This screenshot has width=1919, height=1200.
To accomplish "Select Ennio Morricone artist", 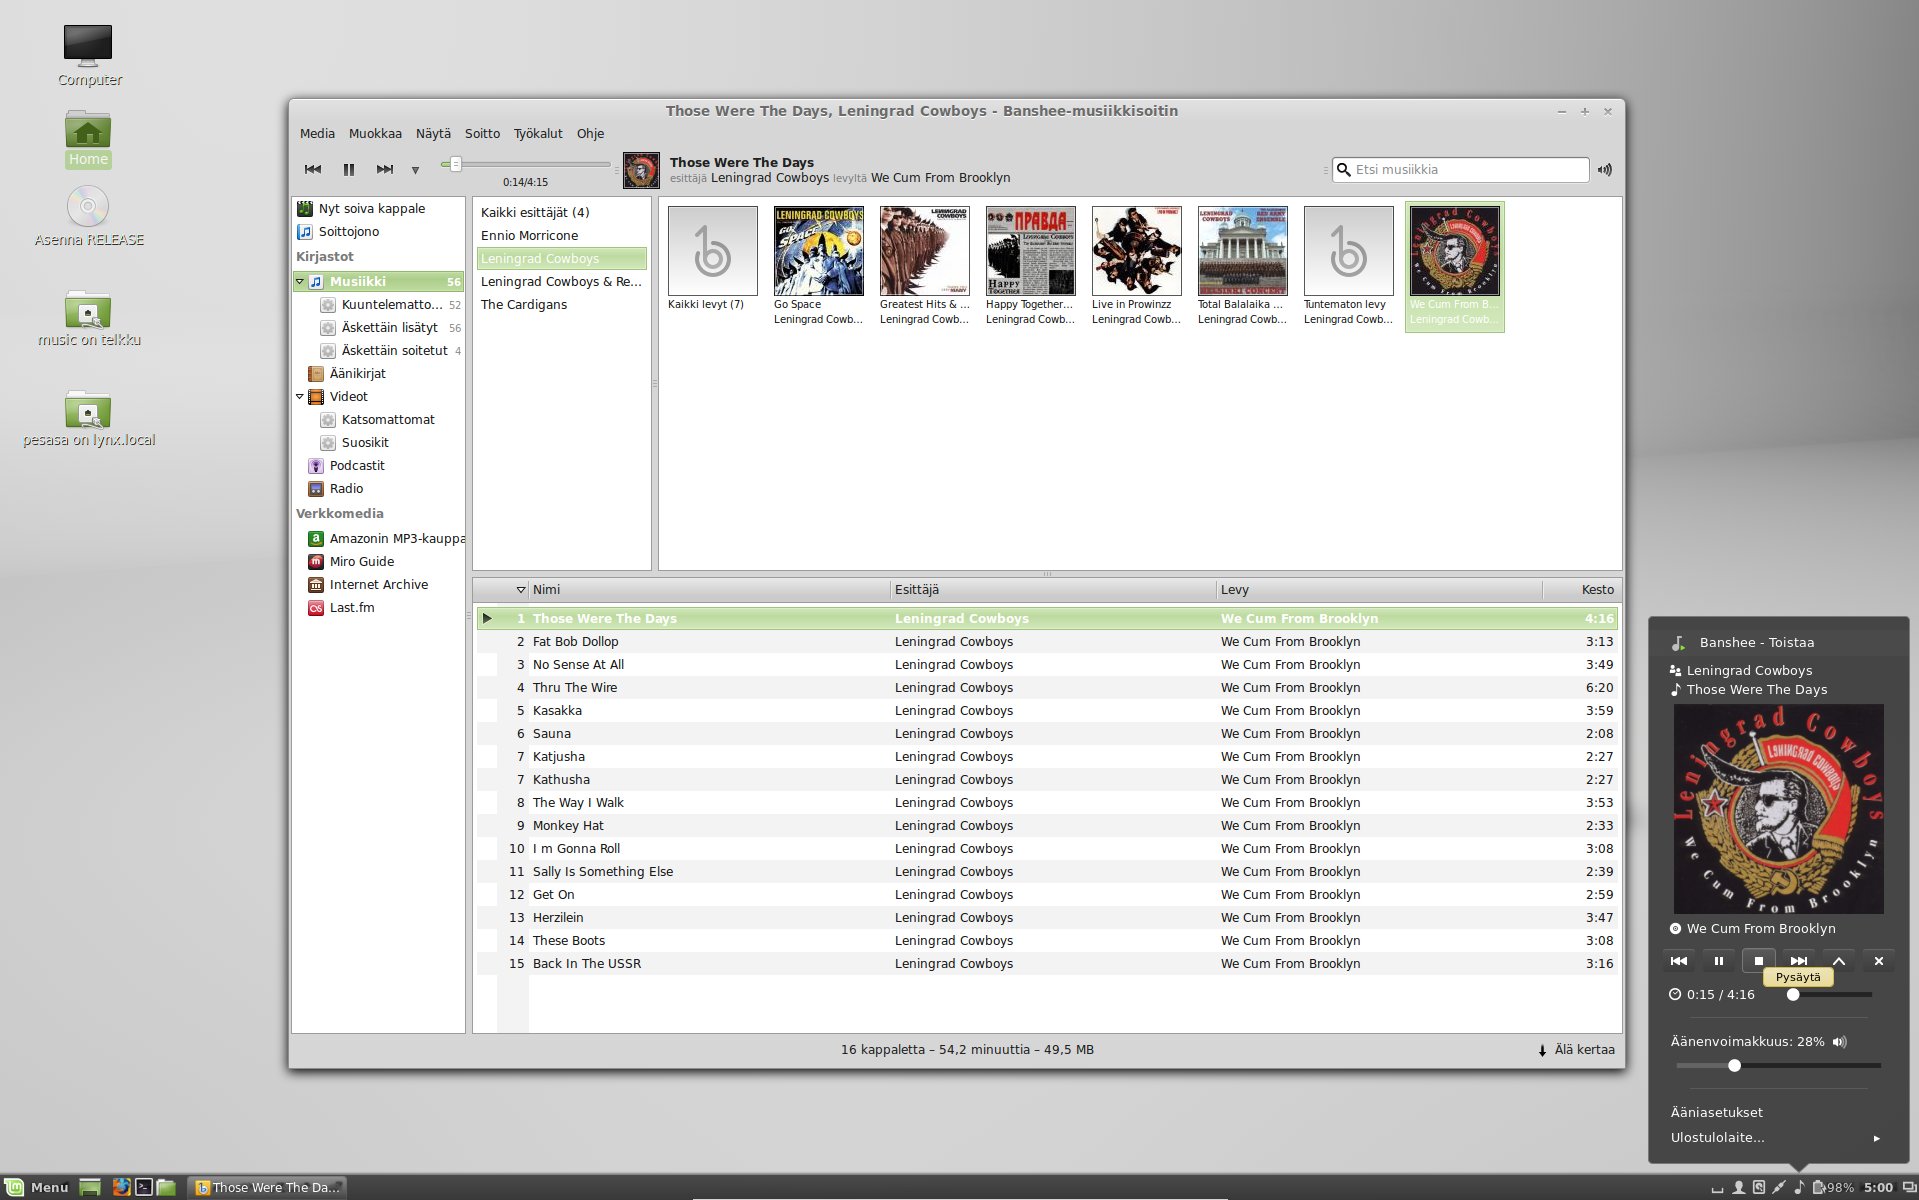I will point(561,235).
